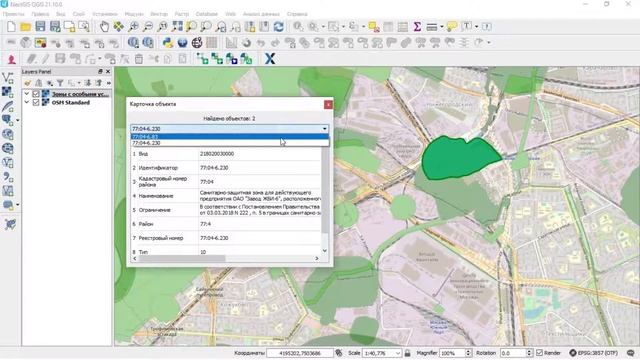Screen dimensions: 640x360
Task: Open the text annotation dropdown arrow
Action: click(x=476, y=27)
